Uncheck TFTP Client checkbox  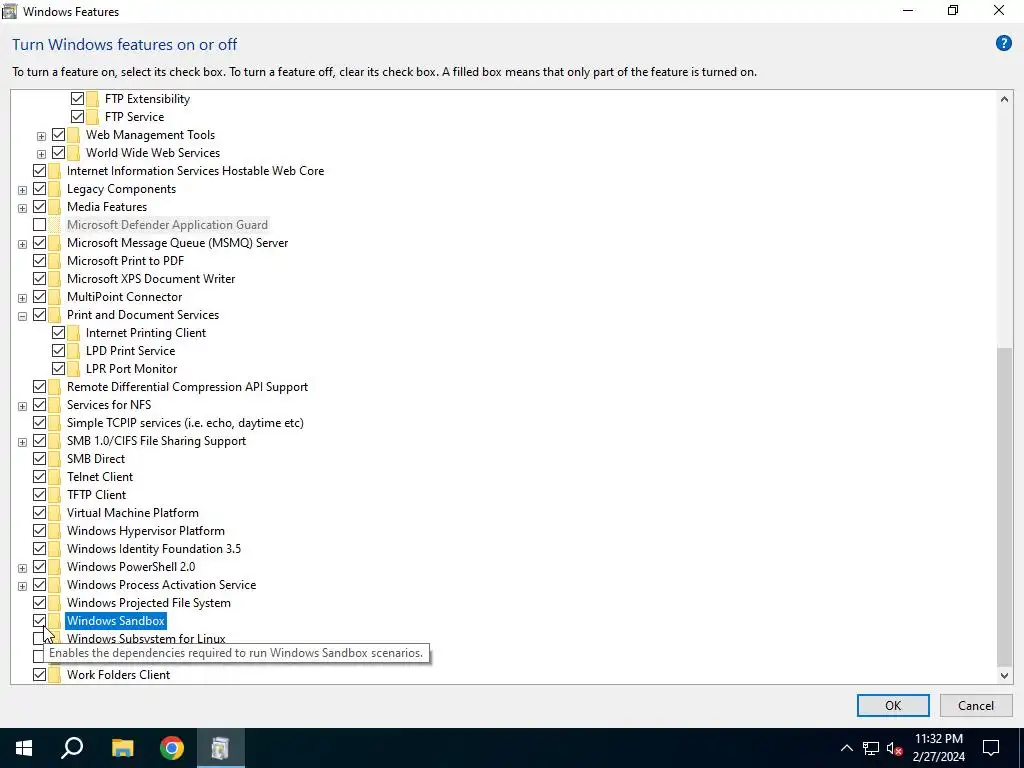pos(39,495)
